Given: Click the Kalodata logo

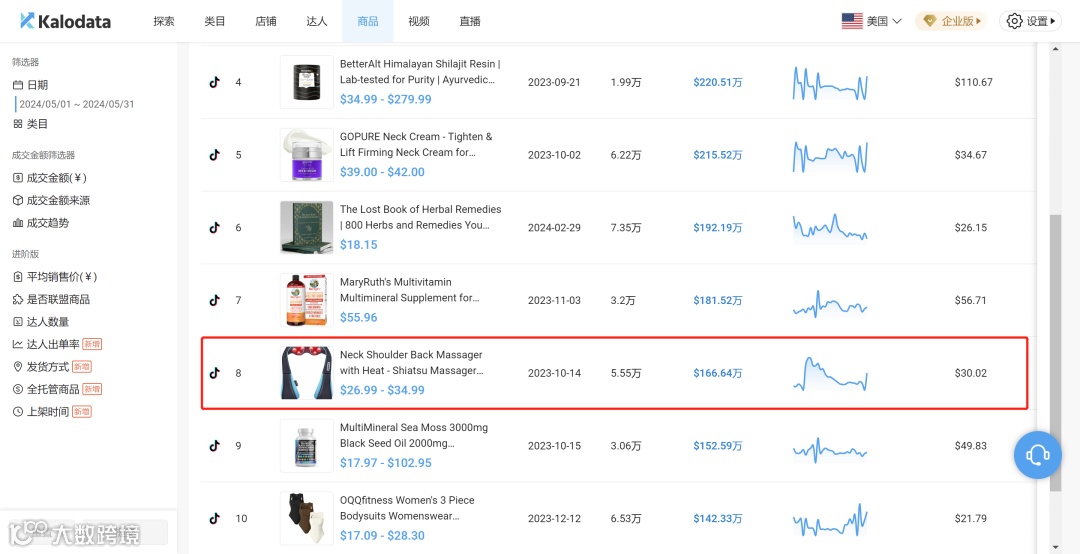Looking at the screenshot, I should click(65, 21).
